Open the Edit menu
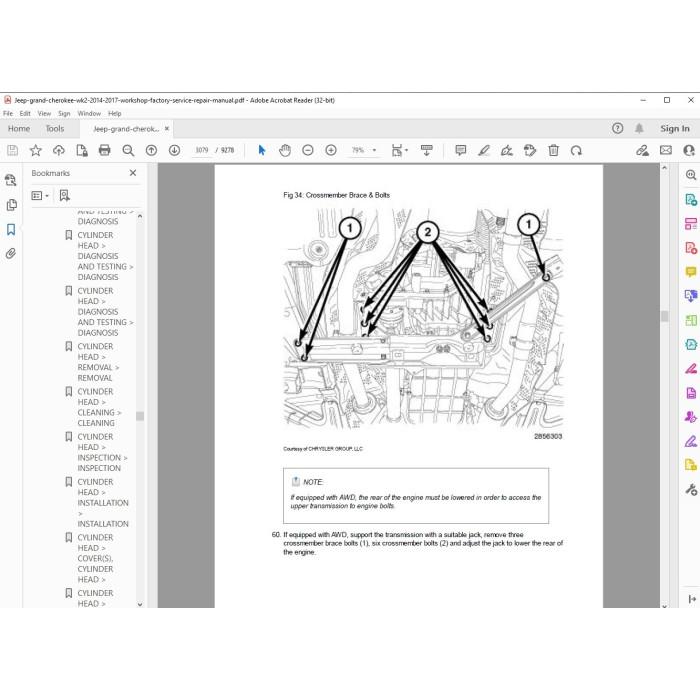The width and height of the screenshot is (700, 700). (25, 113)
